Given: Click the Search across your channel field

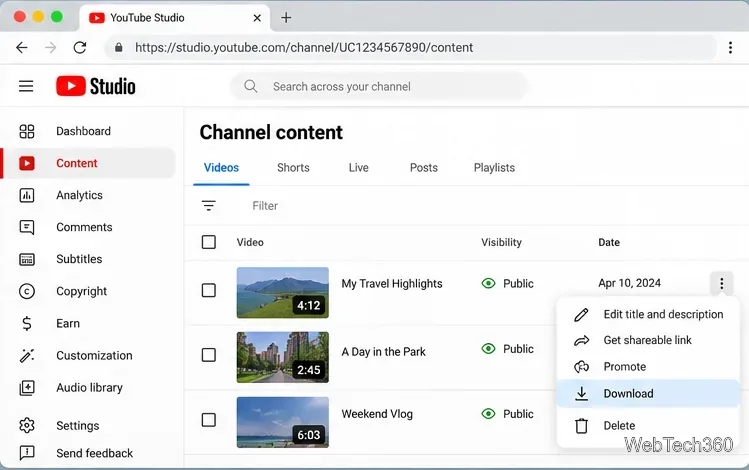Looking at the screenshot, I should pos(380,86).
